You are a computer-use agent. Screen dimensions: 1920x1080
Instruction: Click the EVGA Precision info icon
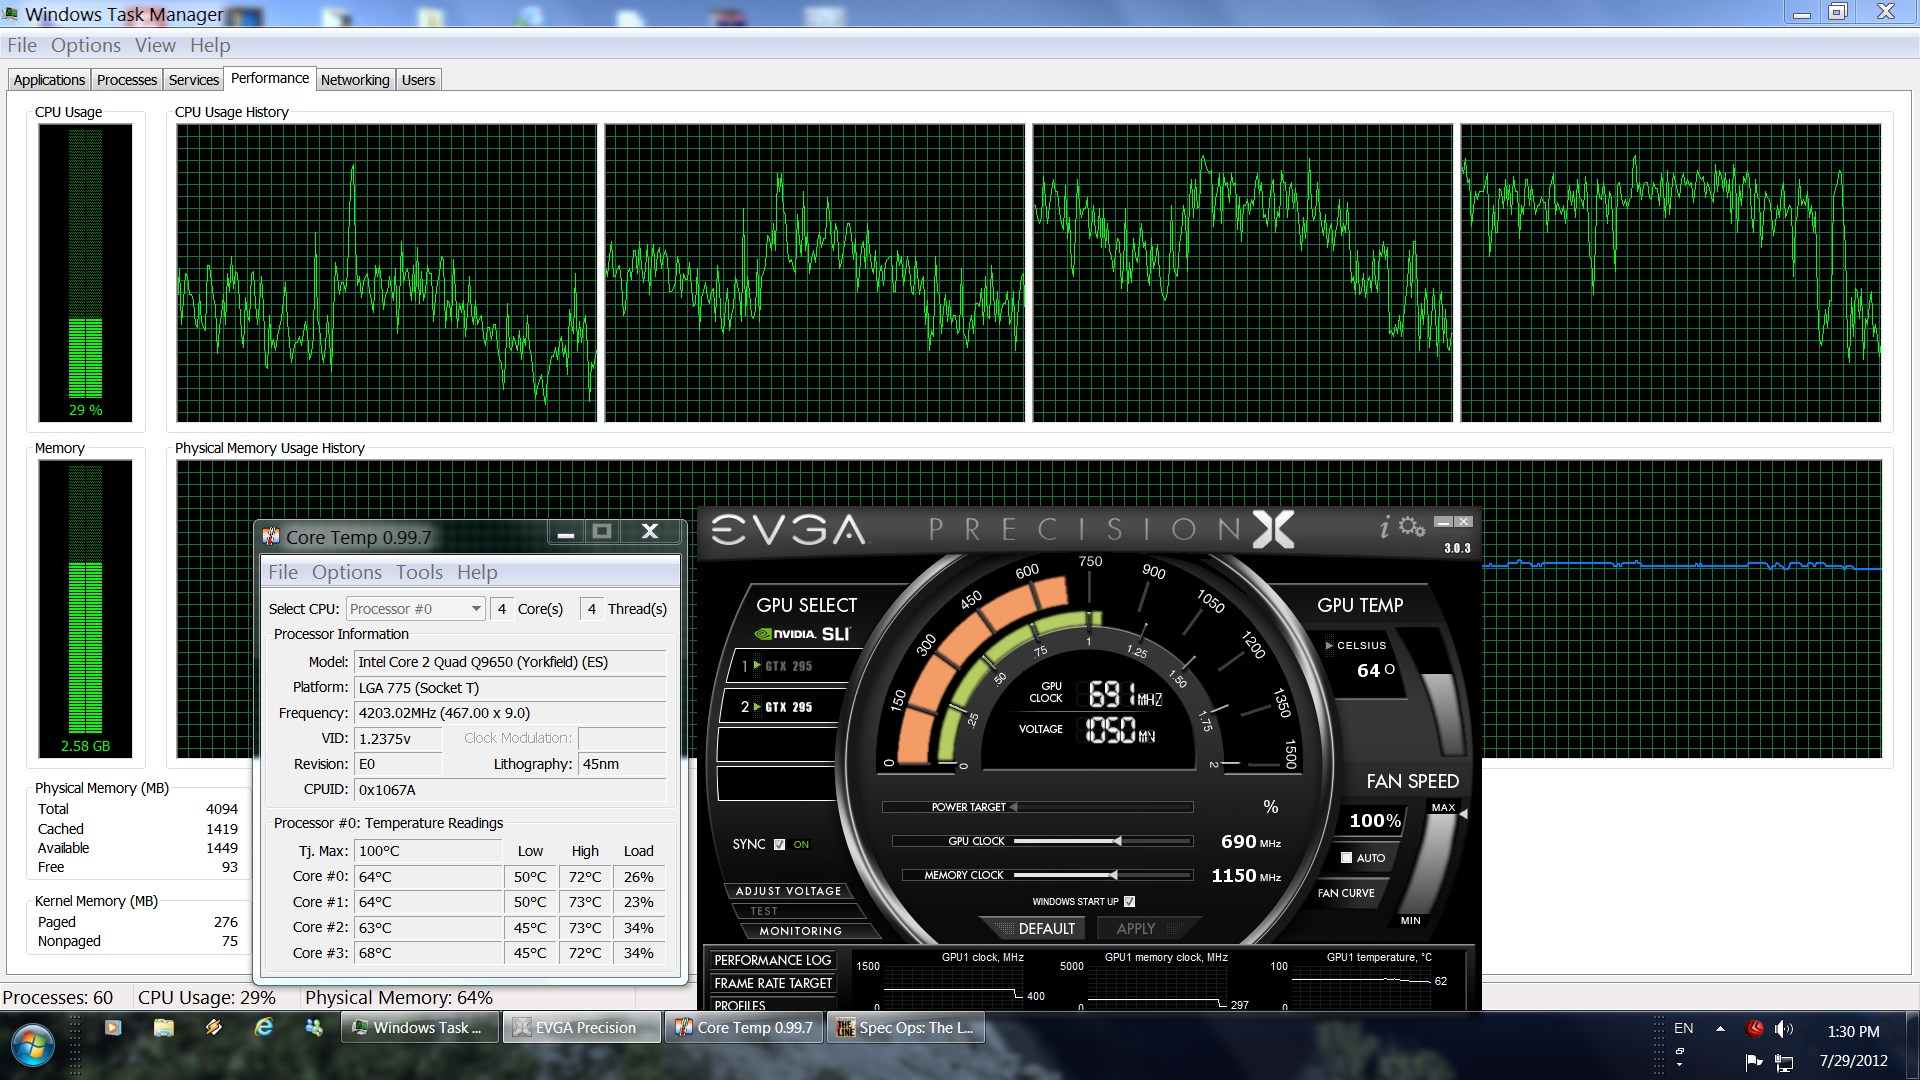pos(1385,527)
